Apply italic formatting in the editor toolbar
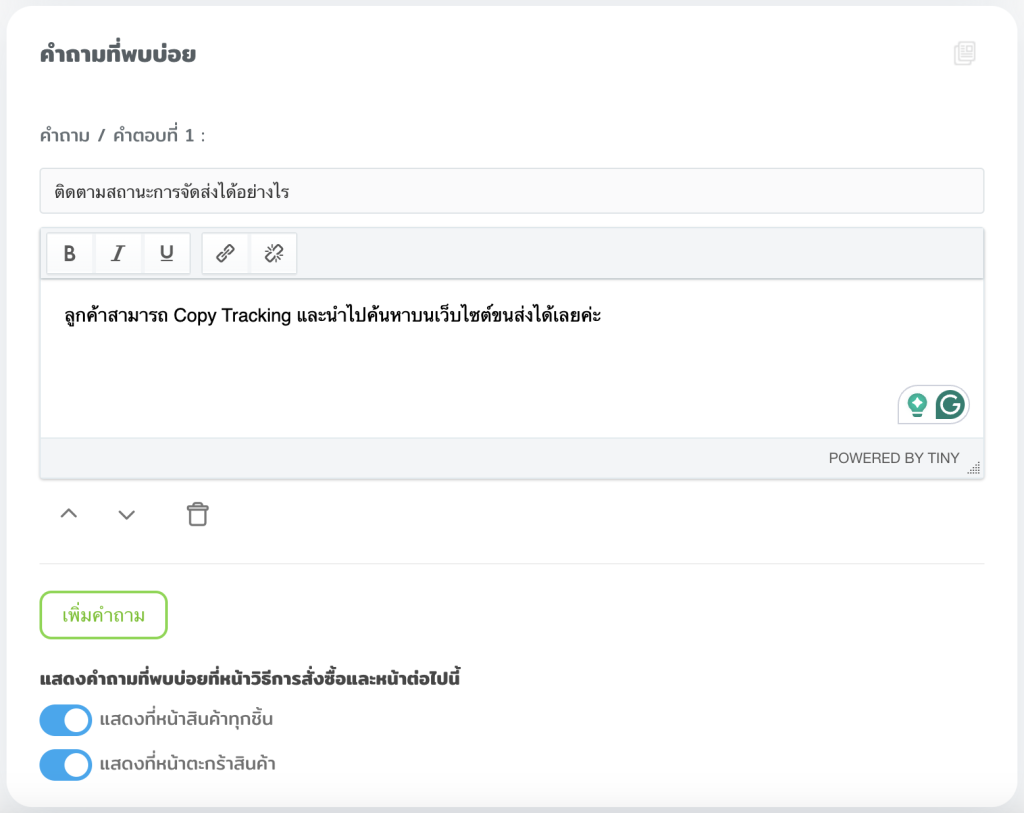 pyautogui.click(x=118, y=254)
